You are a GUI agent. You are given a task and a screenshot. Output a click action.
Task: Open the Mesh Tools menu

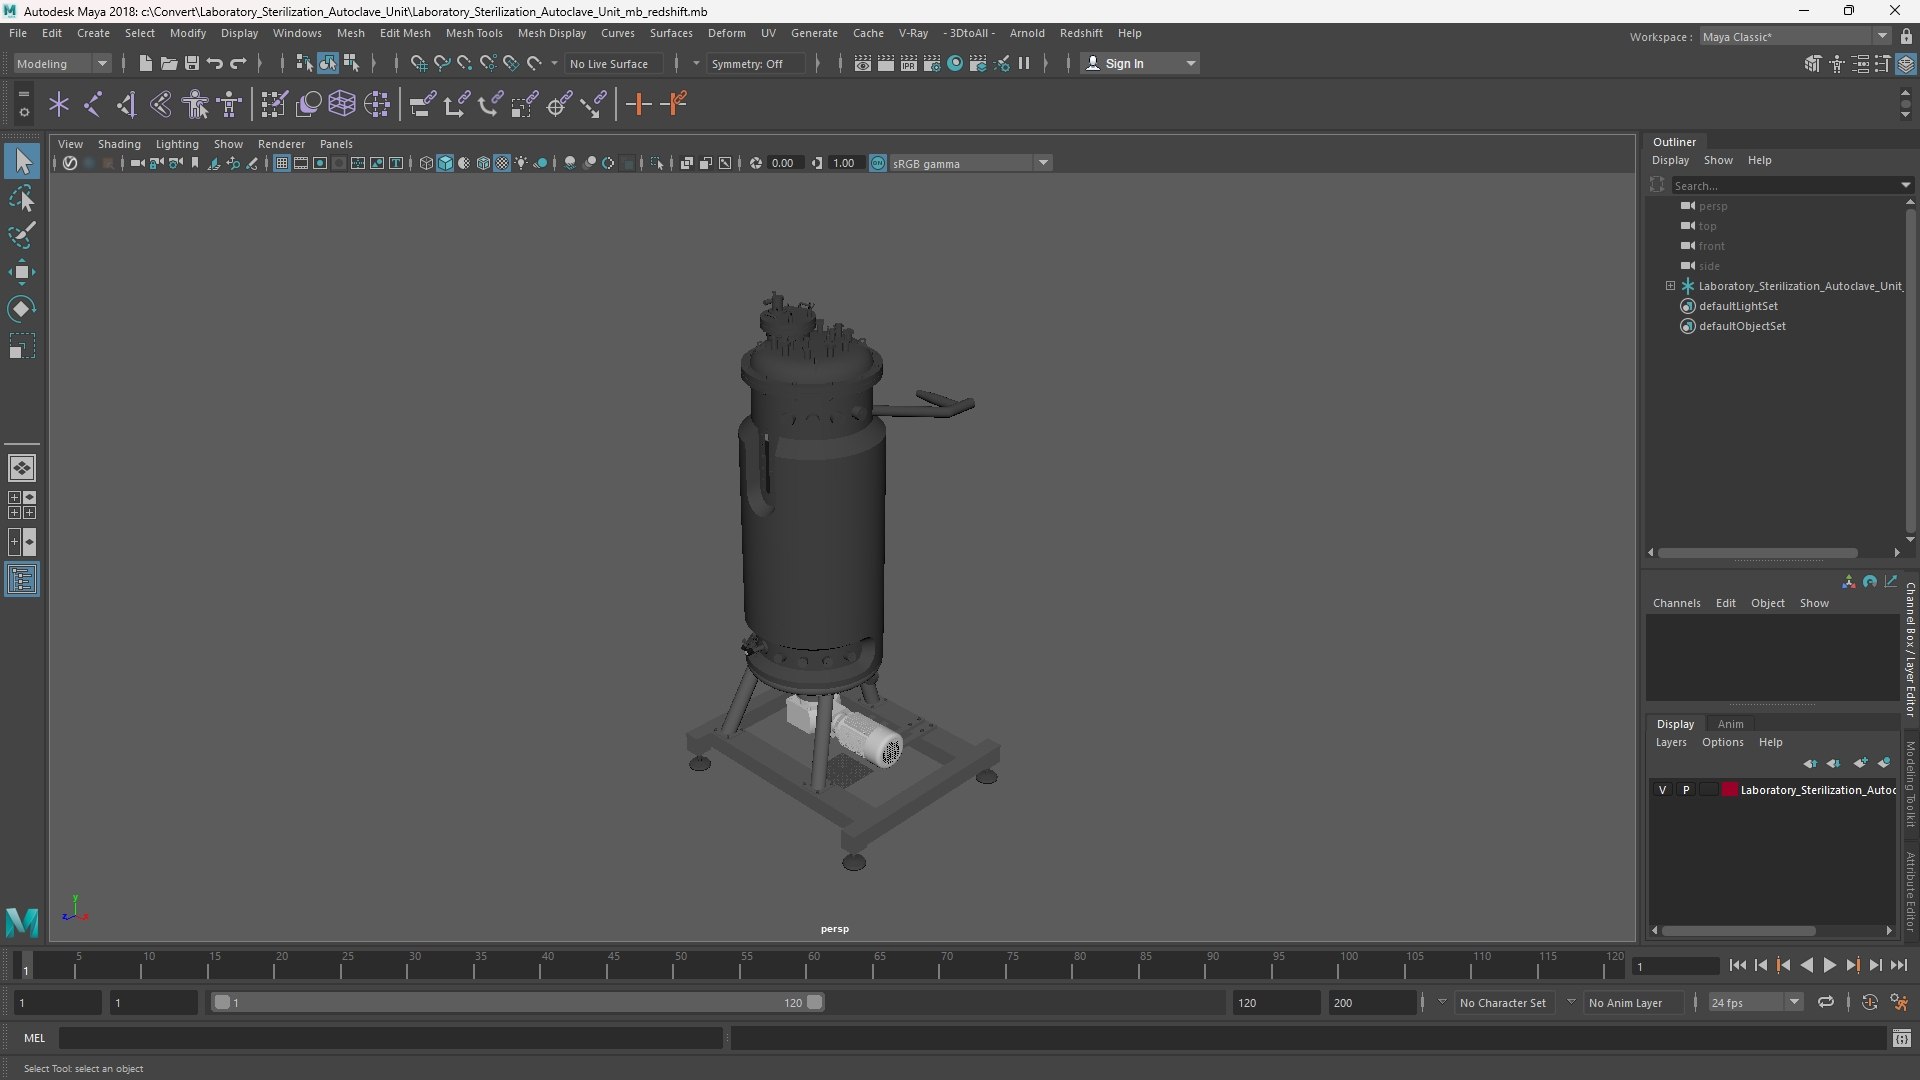point(474,33)
